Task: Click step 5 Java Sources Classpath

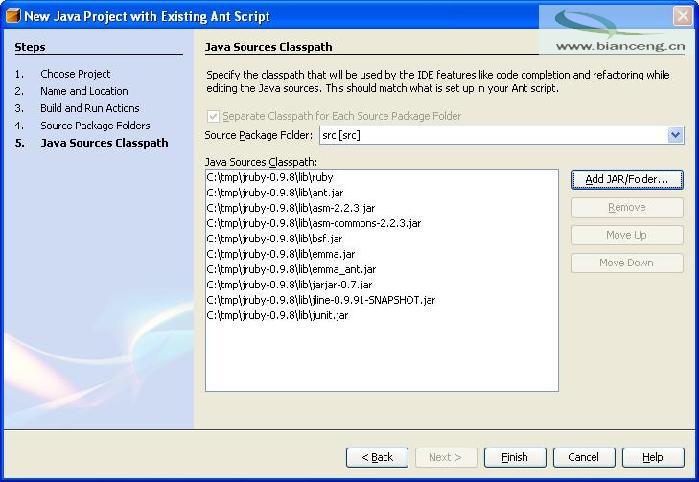Action: click(104, 143)
